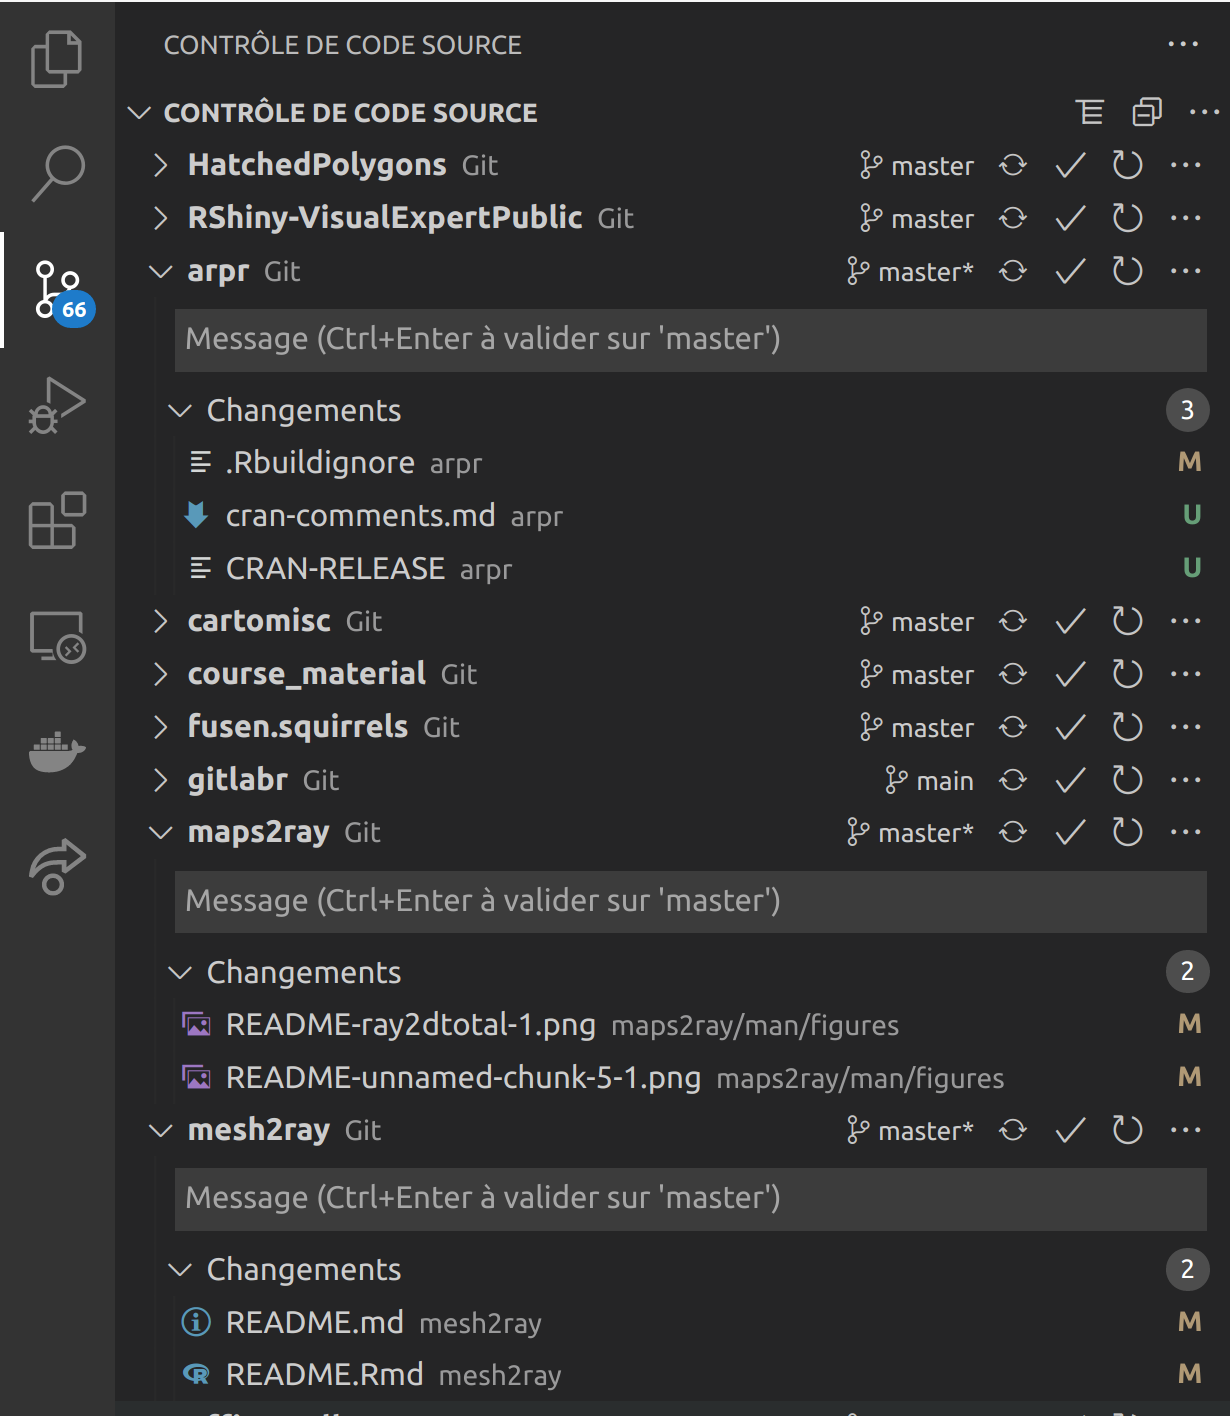
Task: Switch branch from master on HatchedPolygons
Action: coord(916,165)
